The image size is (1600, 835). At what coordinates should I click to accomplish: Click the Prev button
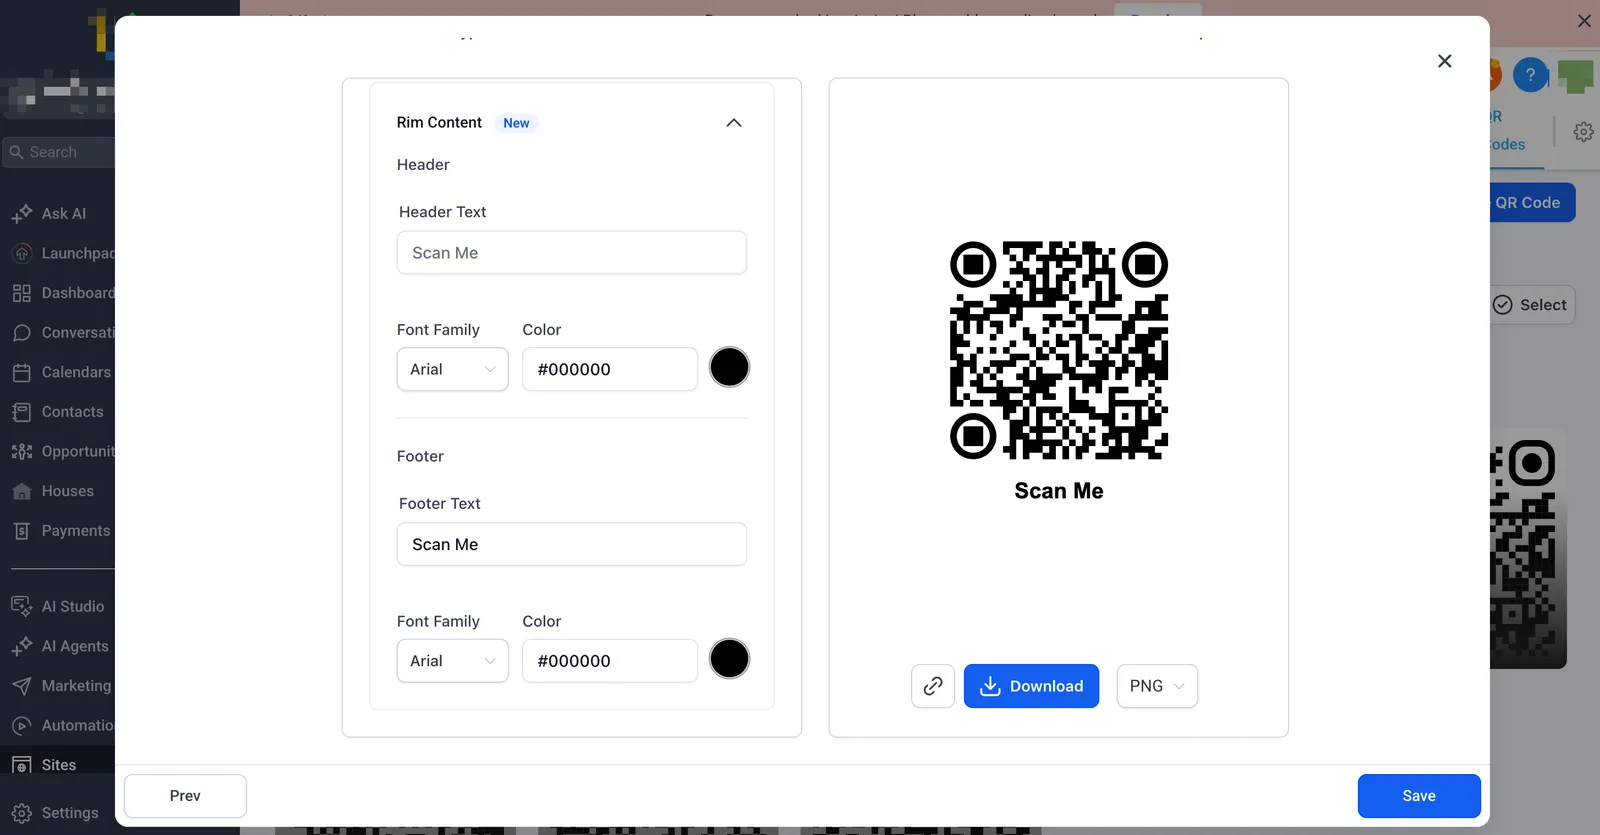(x=185, y=796)
